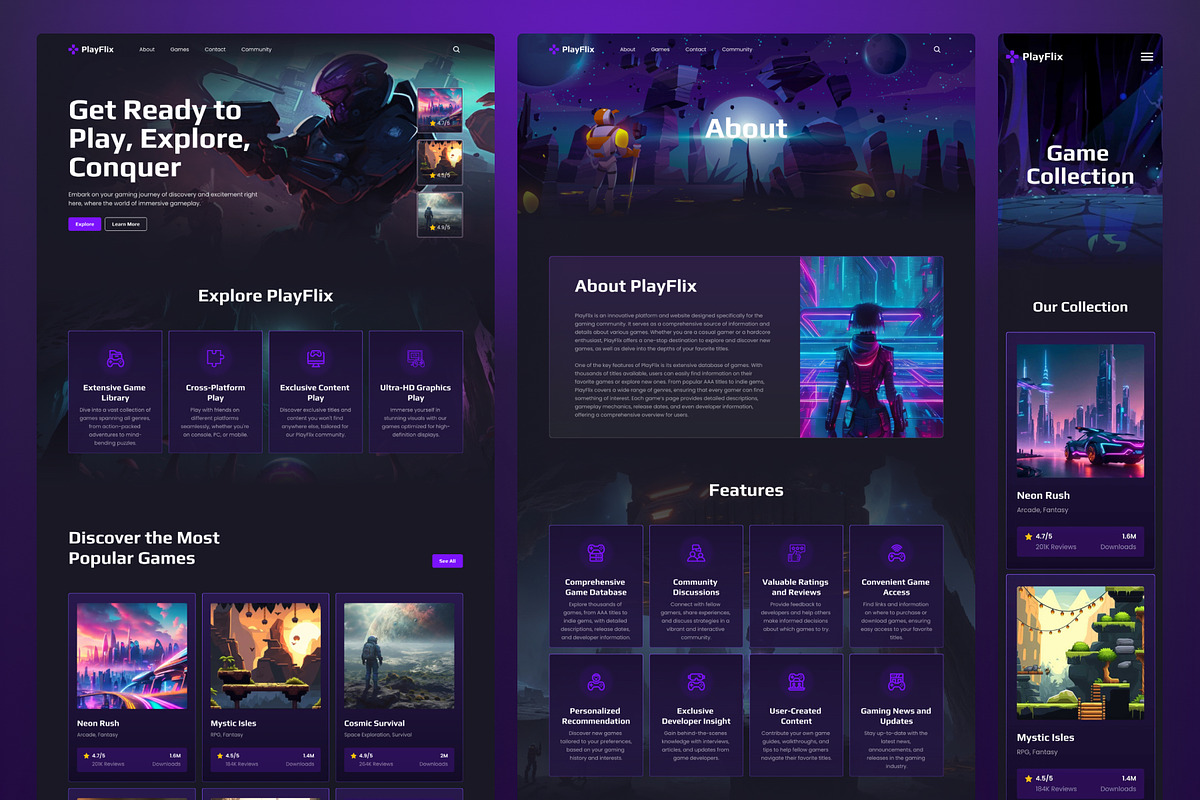The height and width of the screenshot is (800, 1200).
Task: Click the Cross-Platform Play puzzle icon
Action: point(215,358)
